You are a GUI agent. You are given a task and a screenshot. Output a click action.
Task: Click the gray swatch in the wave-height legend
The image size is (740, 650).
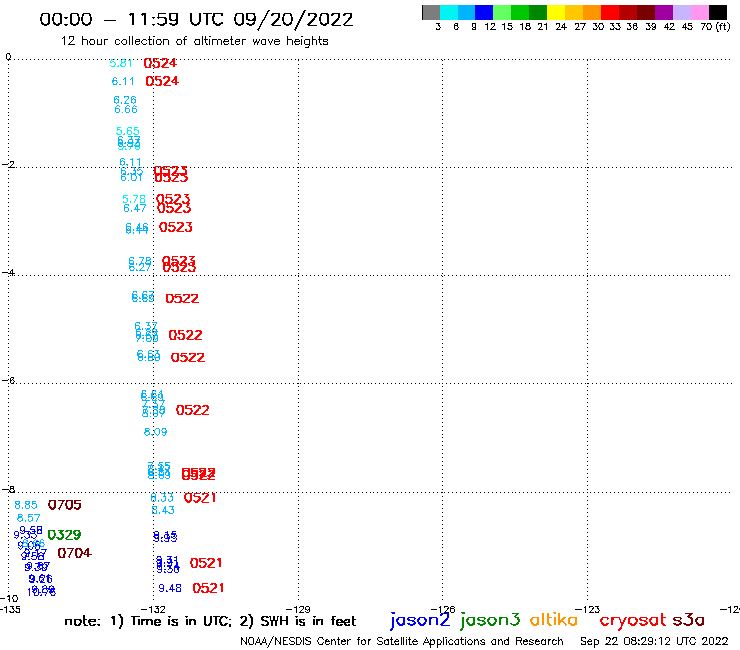click(x=431, y=12)
